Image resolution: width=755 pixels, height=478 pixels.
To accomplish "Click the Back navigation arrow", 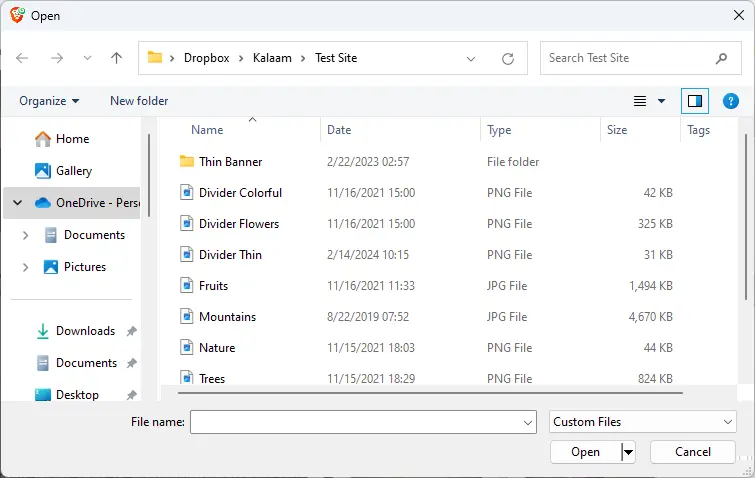I will [22, 58].
